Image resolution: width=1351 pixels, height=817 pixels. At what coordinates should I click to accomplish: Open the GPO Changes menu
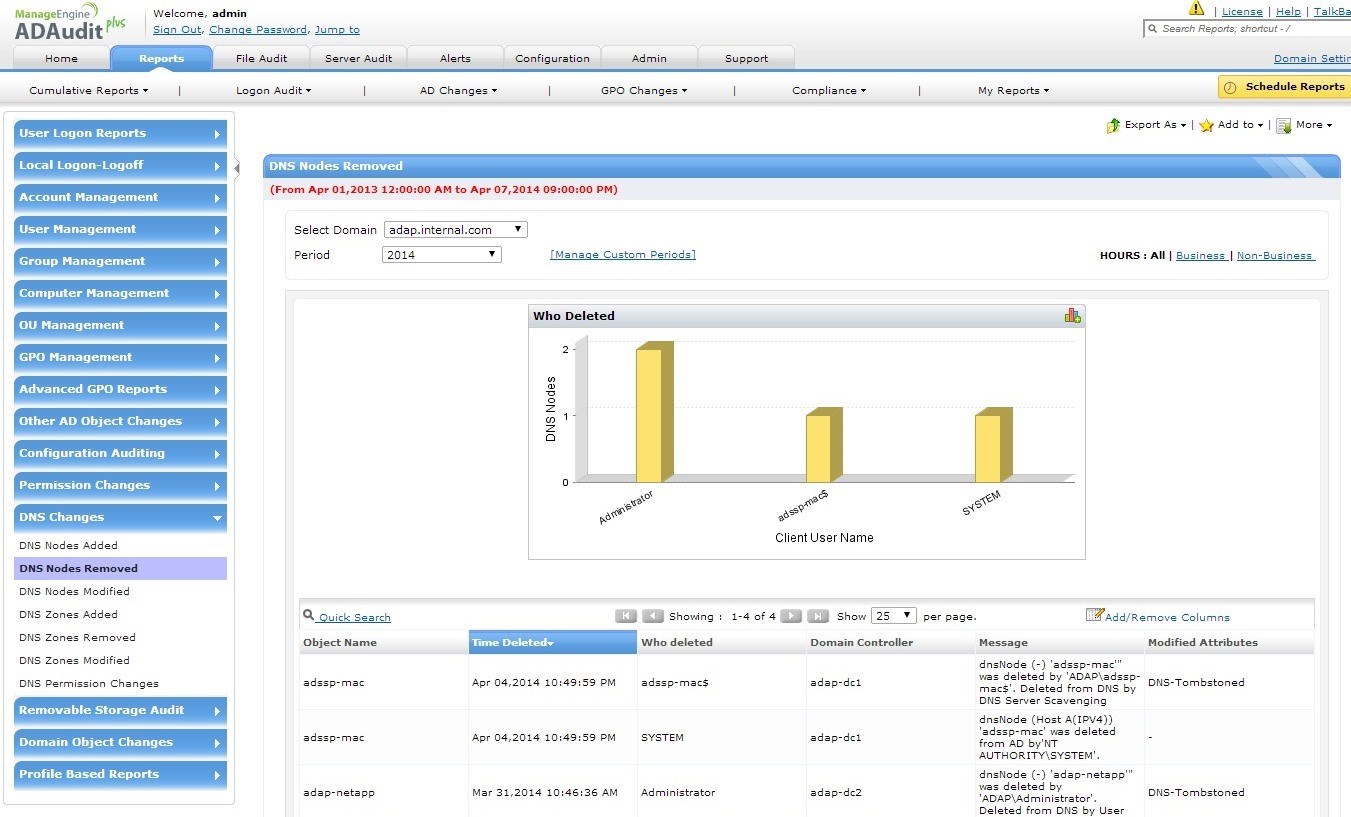(643, 91)
